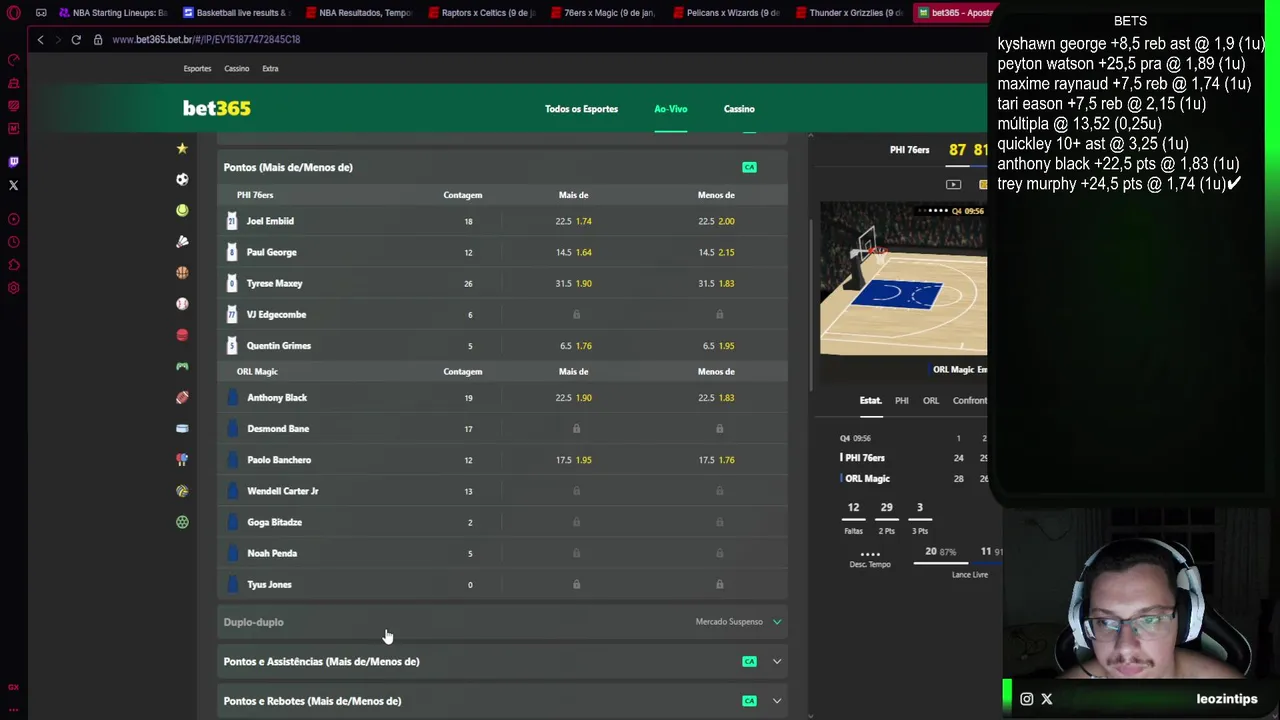Image resolution: width=1280 pixels, height=720 pixels.
Task: Select Paolo Banchero over 17.5 at 1.95
Action: coord(574,460)
